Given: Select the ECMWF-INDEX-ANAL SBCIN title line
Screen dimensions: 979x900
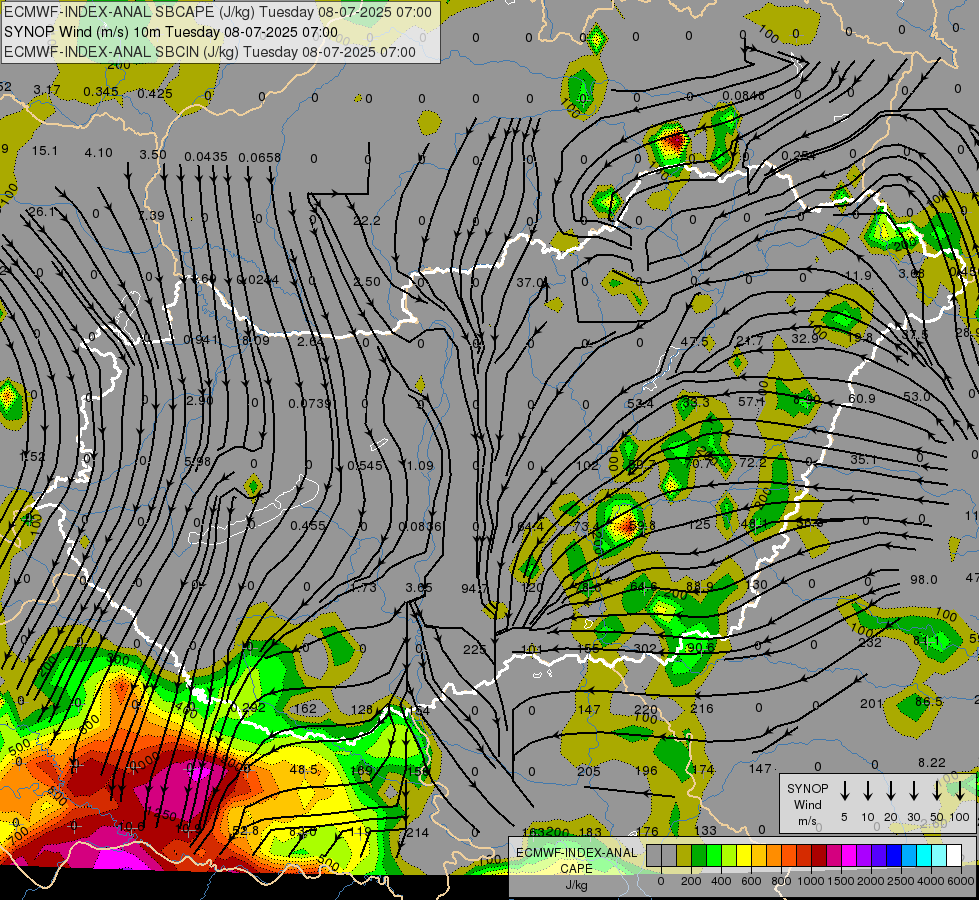Looking at the screenshot, I should tap(210, 52).
